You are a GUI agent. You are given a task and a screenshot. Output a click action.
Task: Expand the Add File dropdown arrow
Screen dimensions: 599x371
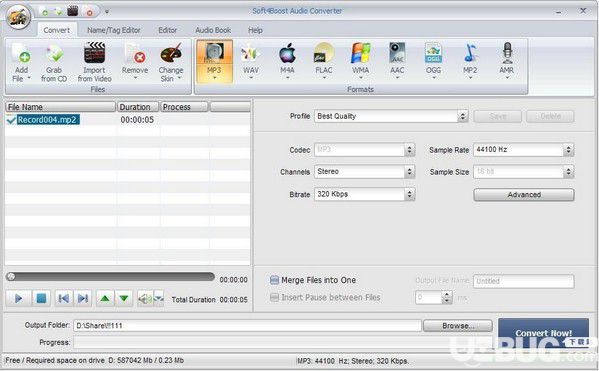click(29, 78)
